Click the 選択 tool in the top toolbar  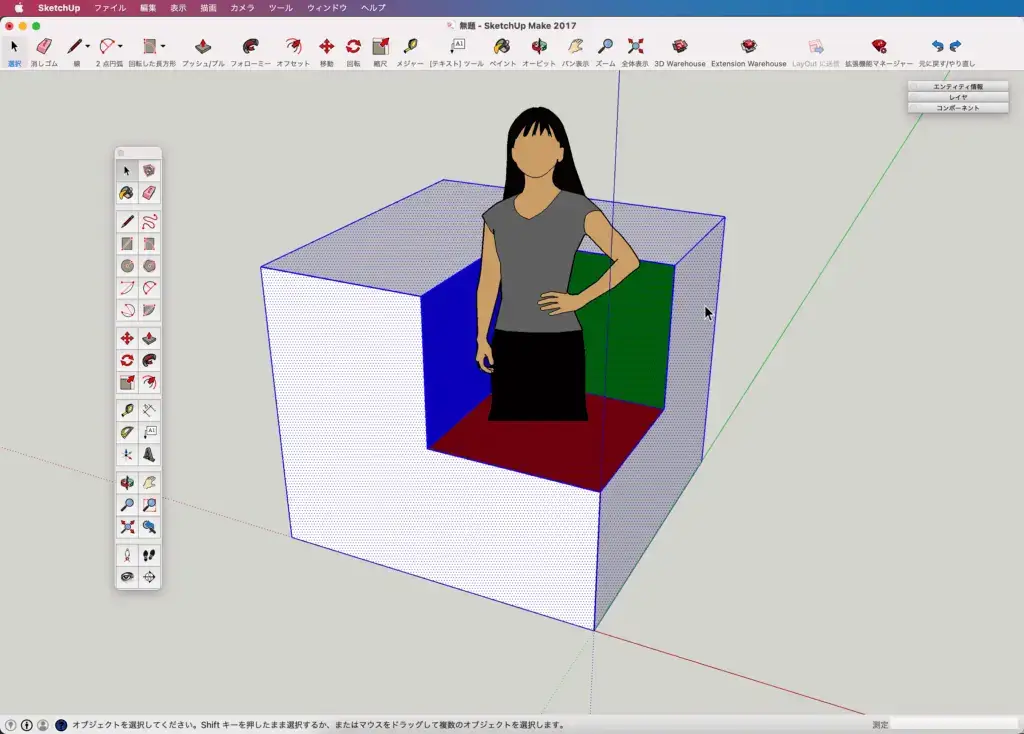coord(14,52)
